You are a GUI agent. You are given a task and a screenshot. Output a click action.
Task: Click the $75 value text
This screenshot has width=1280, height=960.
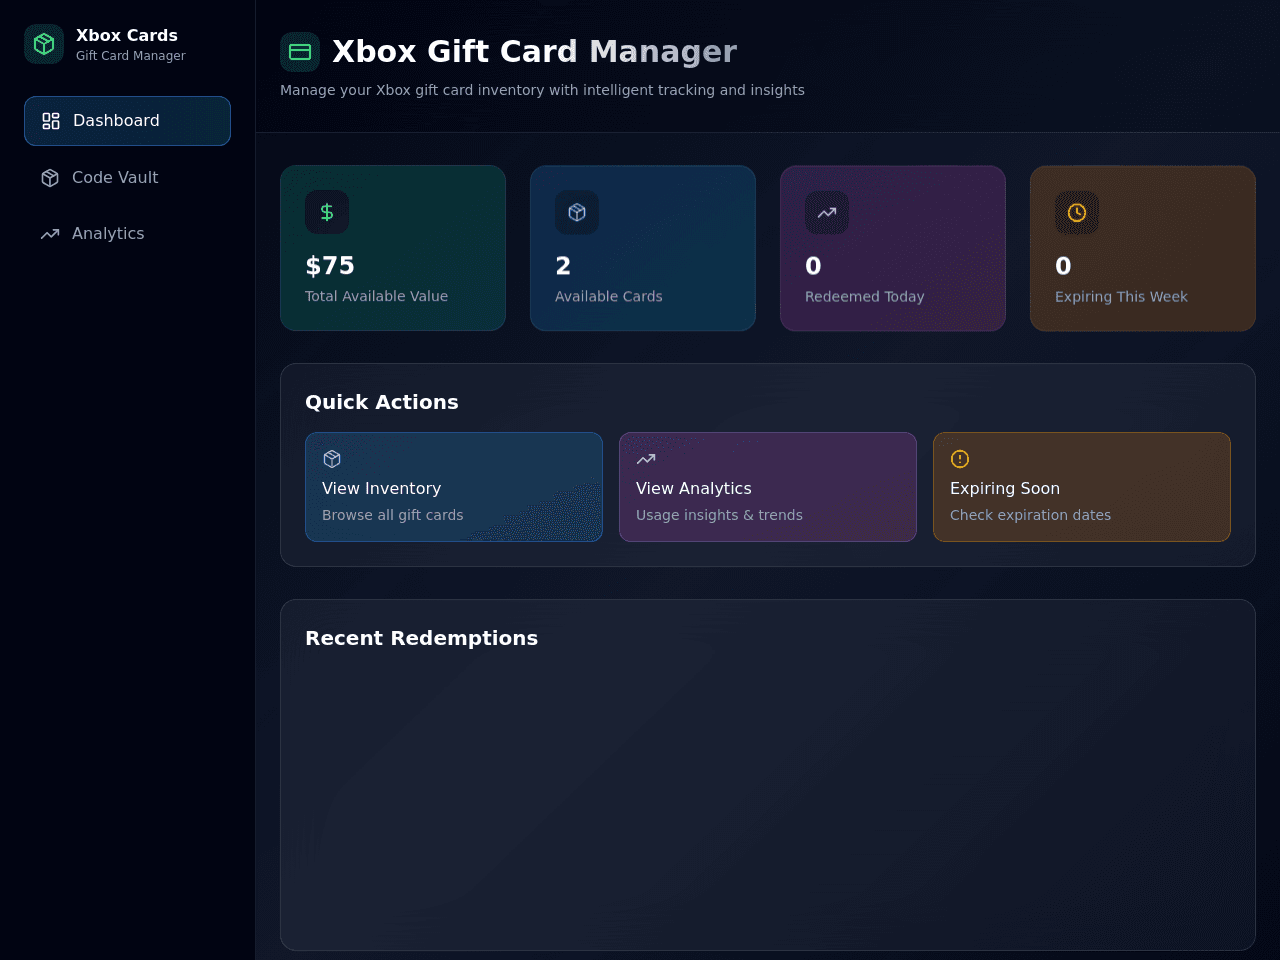tap(330, 266)
